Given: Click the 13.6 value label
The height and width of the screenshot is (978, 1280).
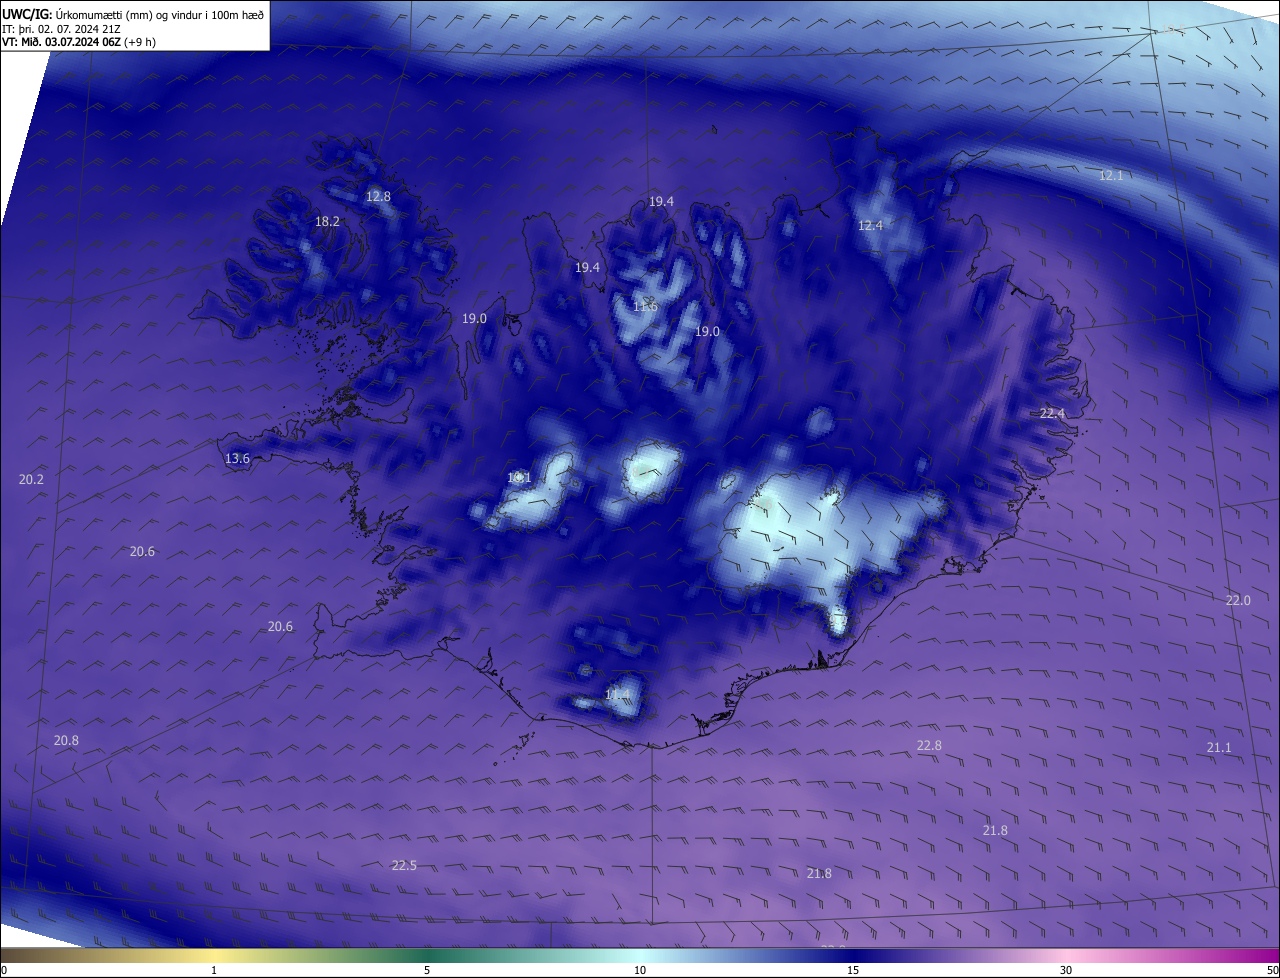Looking at the screenshot, I should (x=237, y=458).
